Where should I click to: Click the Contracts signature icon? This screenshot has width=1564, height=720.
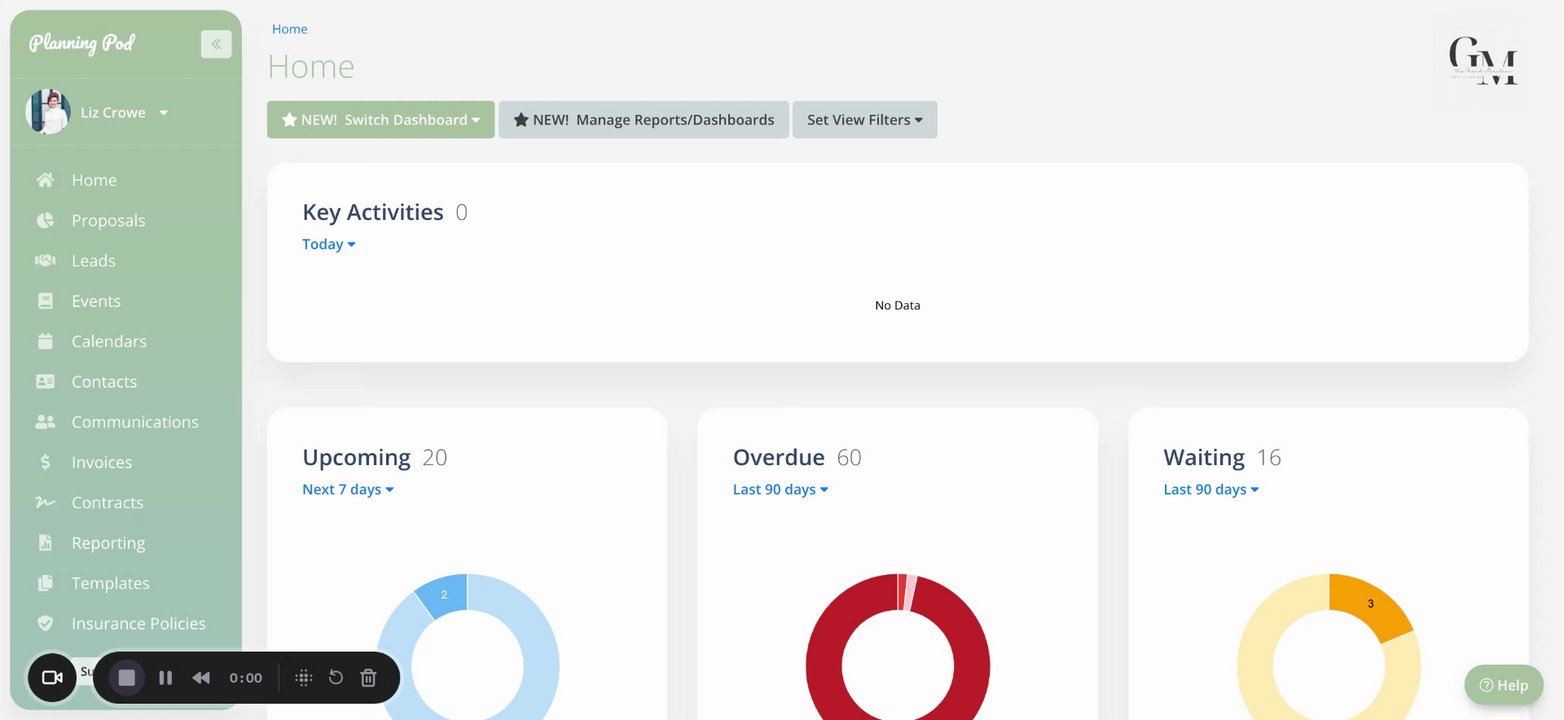[x=45, y=502]
